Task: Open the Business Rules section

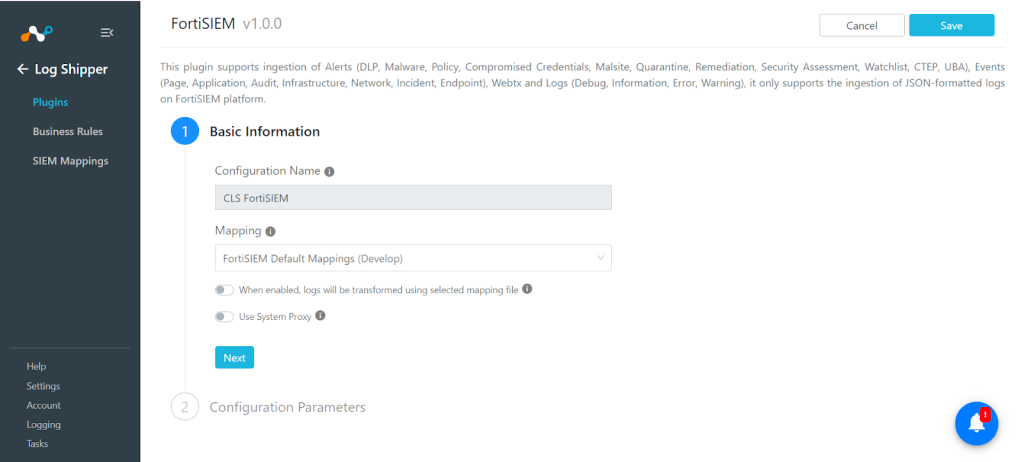Action: click(68, 131)
